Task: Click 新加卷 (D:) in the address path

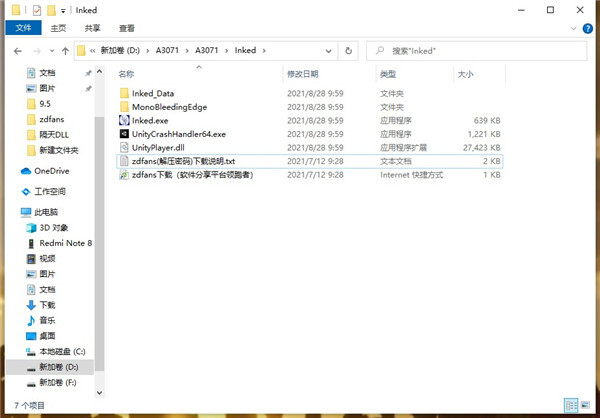Action: pos(120,51)
